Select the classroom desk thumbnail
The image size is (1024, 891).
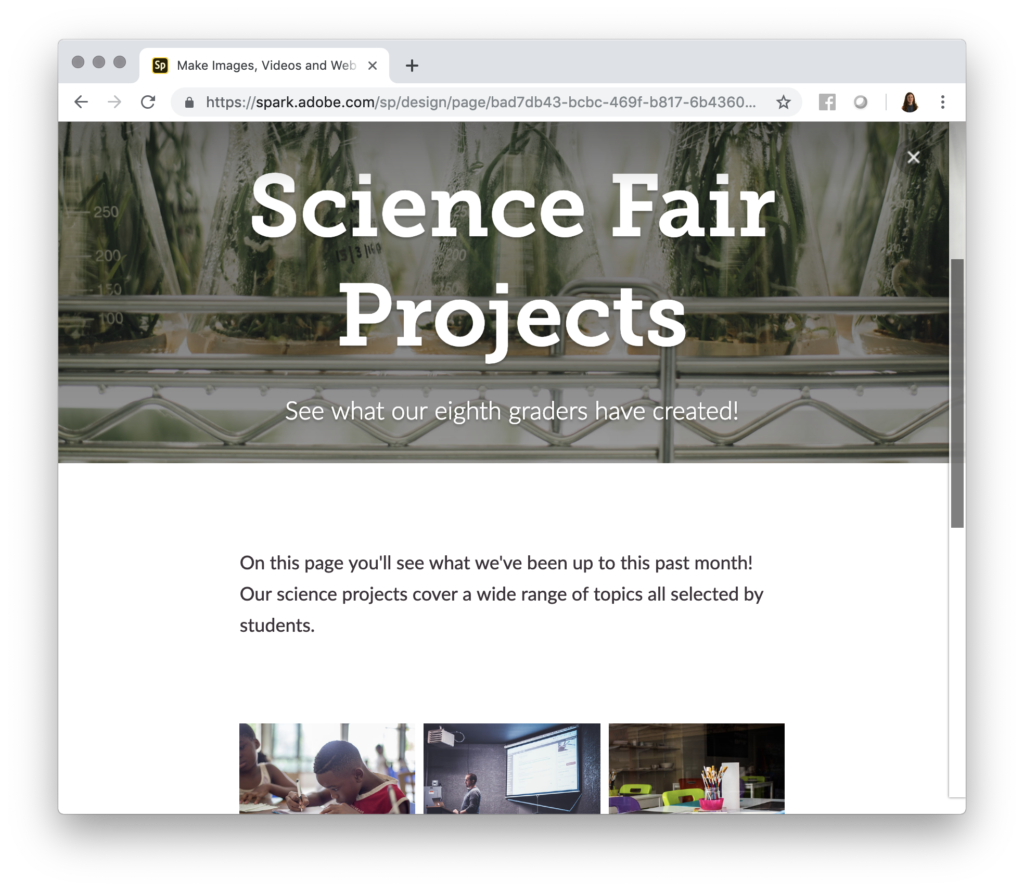click(696, 770)
